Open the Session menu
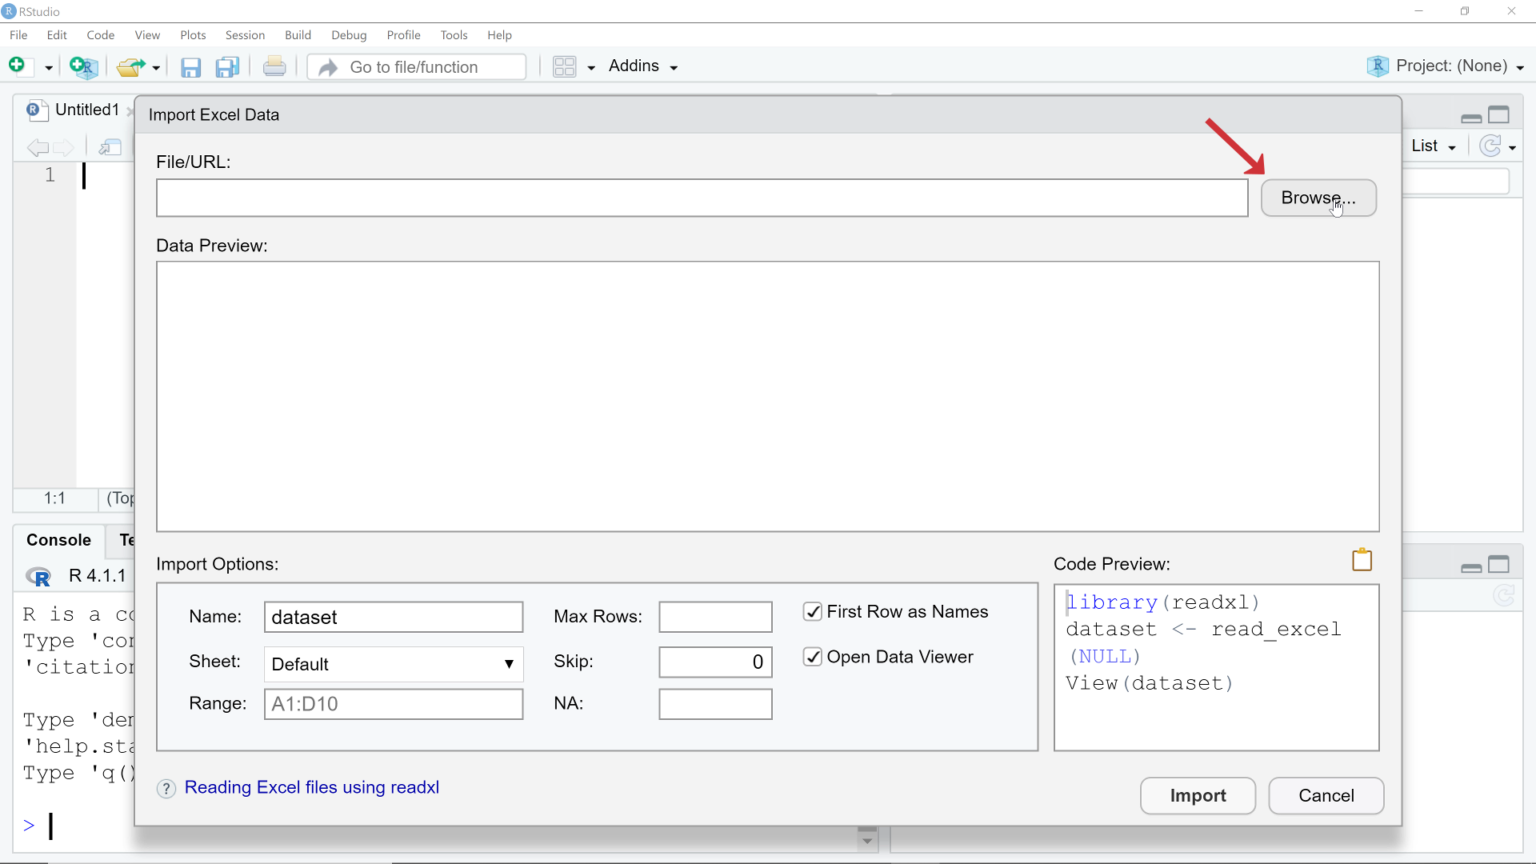 pos(245,35)
